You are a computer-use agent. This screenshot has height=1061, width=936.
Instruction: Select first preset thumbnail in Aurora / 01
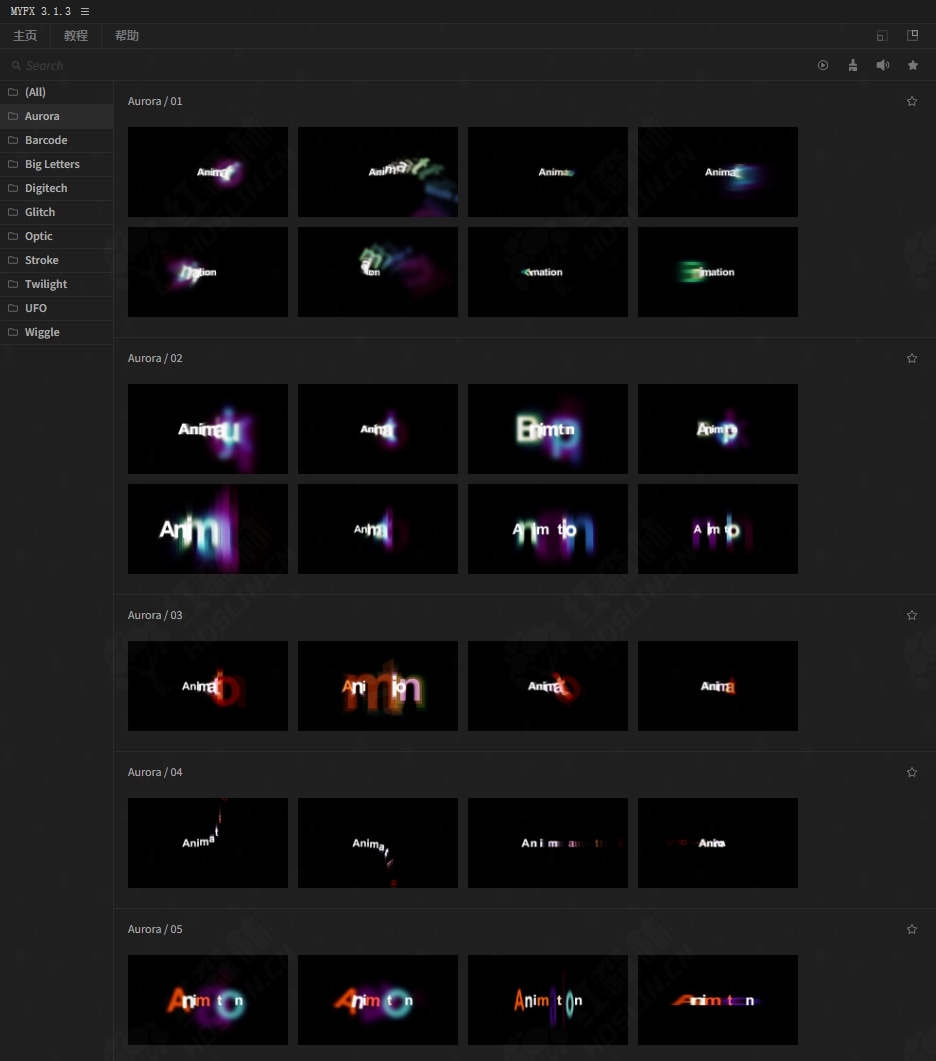pos(208,172)
